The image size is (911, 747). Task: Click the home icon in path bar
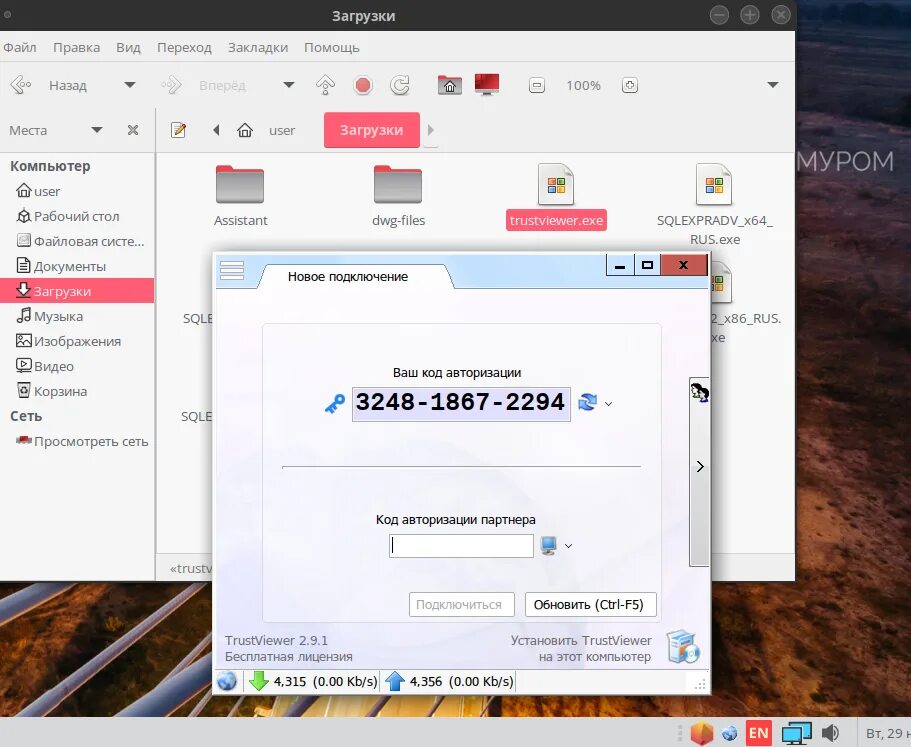click(x=245, y=130)
